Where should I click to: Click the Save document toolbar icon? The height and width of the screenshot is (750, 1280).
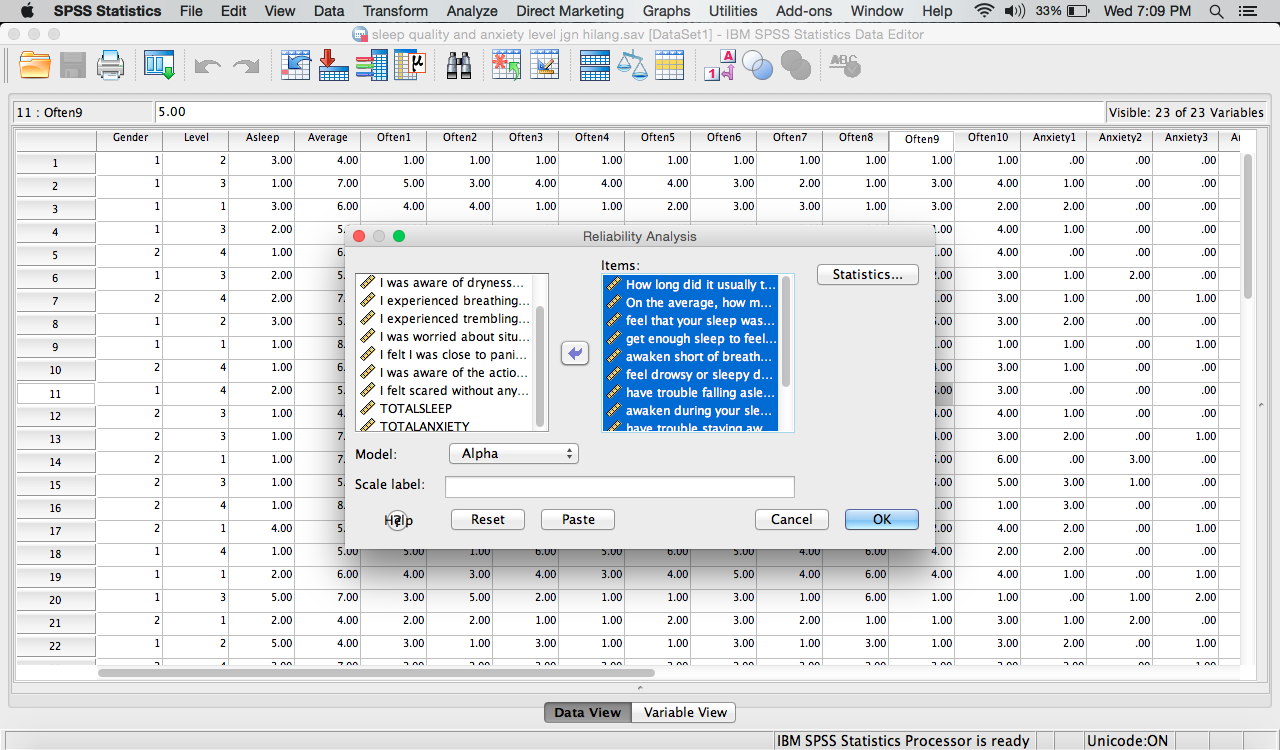point(73,66)
